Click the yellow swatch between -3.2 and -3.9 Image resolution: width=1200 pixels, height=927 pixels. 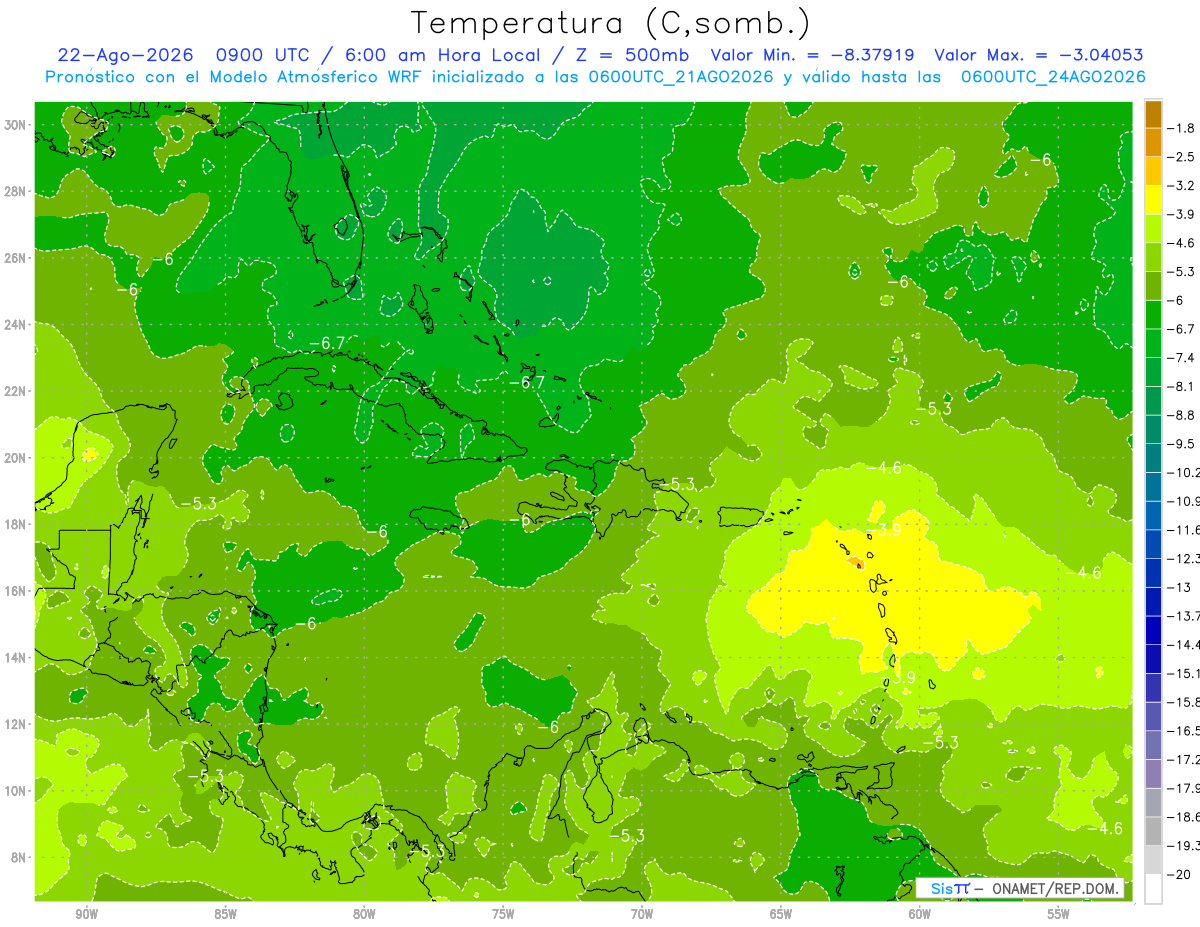pyautogui.click(x=1153, y=200)
